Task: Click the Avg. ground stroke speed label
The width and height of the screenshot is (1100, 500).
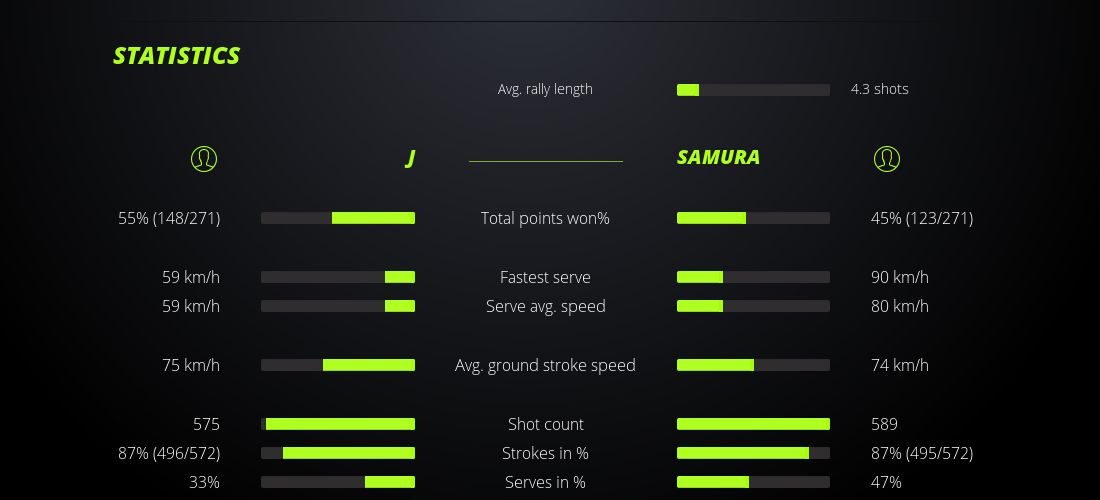Action: pos(545,365)
